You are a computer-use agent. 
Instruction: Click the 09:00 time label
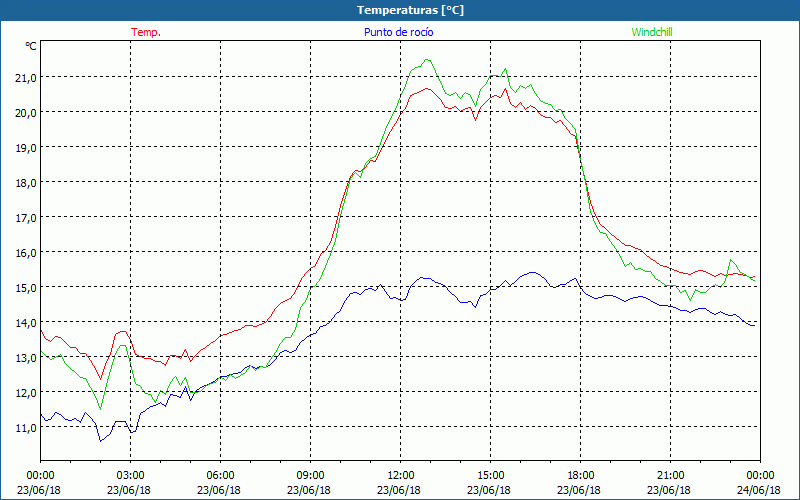(310, 476)
